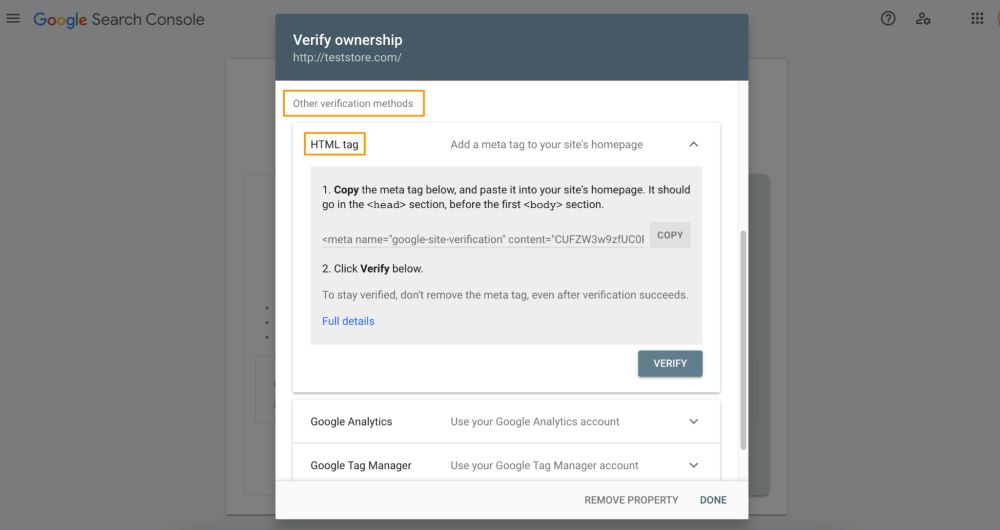Select the meta tag text field
The width and height of the screenshot is (1000, 530).
tap(483, 239)
